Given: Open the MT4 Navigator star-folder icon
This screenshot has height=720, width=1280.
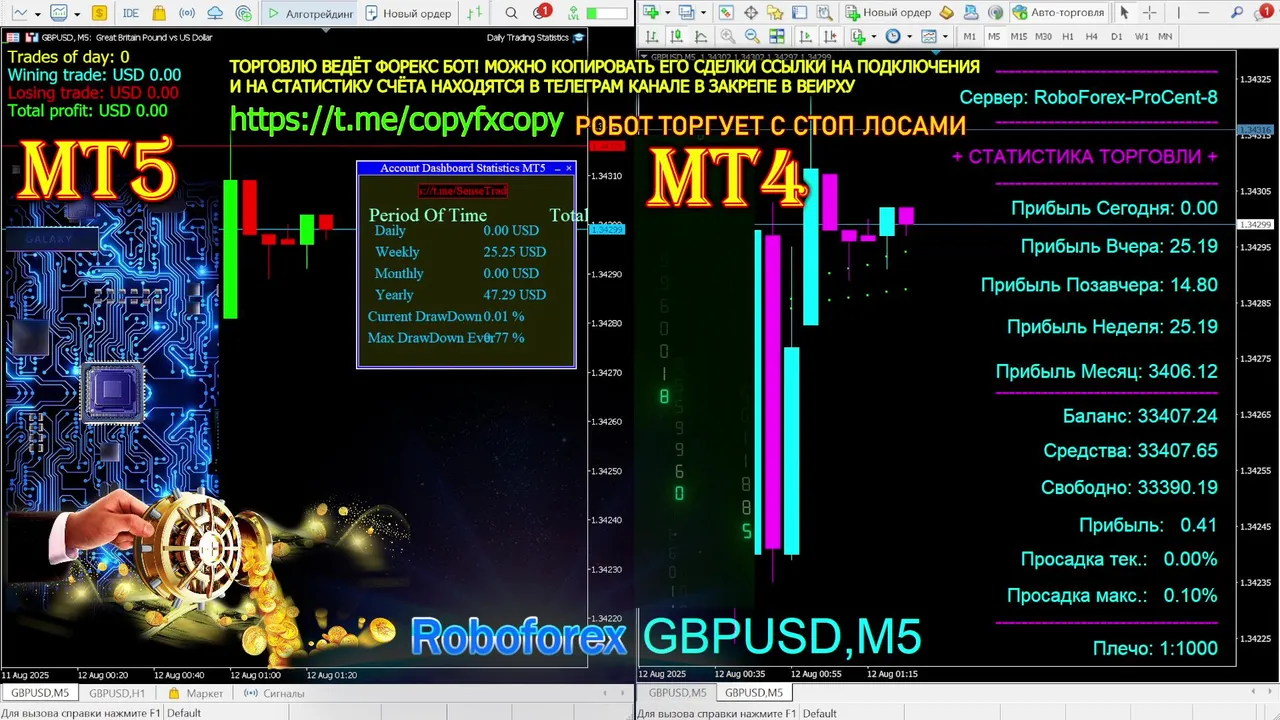Looking at the screenshot, I should [x=775, y=13].
